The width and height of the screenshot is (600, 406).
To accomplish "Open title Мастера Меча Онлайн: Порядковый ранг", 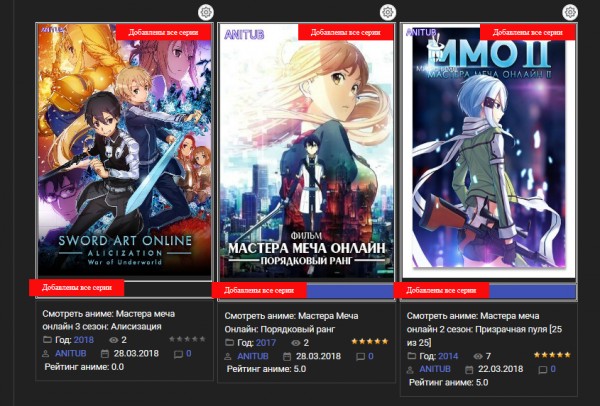I will [291, 322].
